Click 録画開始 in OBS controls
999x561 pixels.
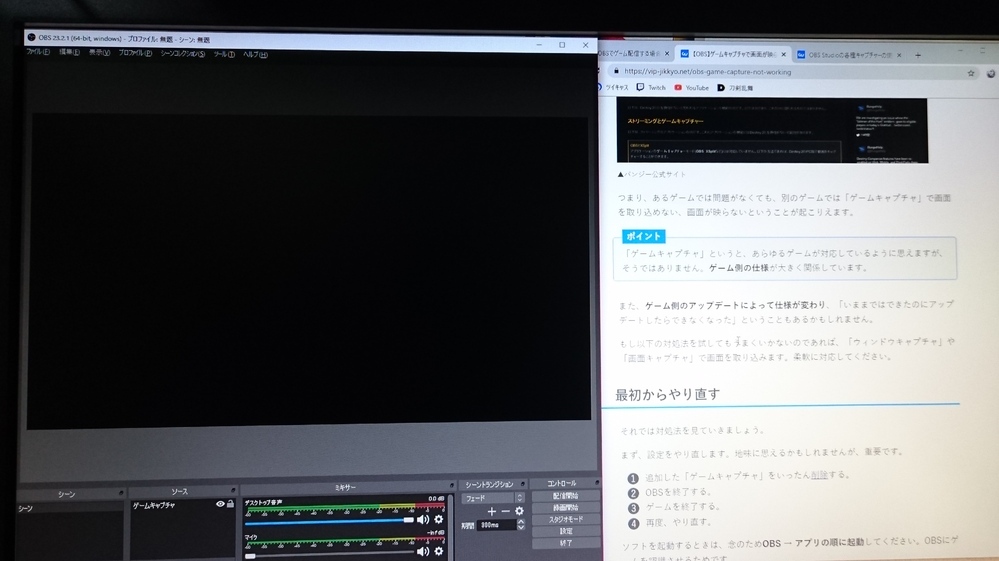pyautogui.click(x=565, y=508)
